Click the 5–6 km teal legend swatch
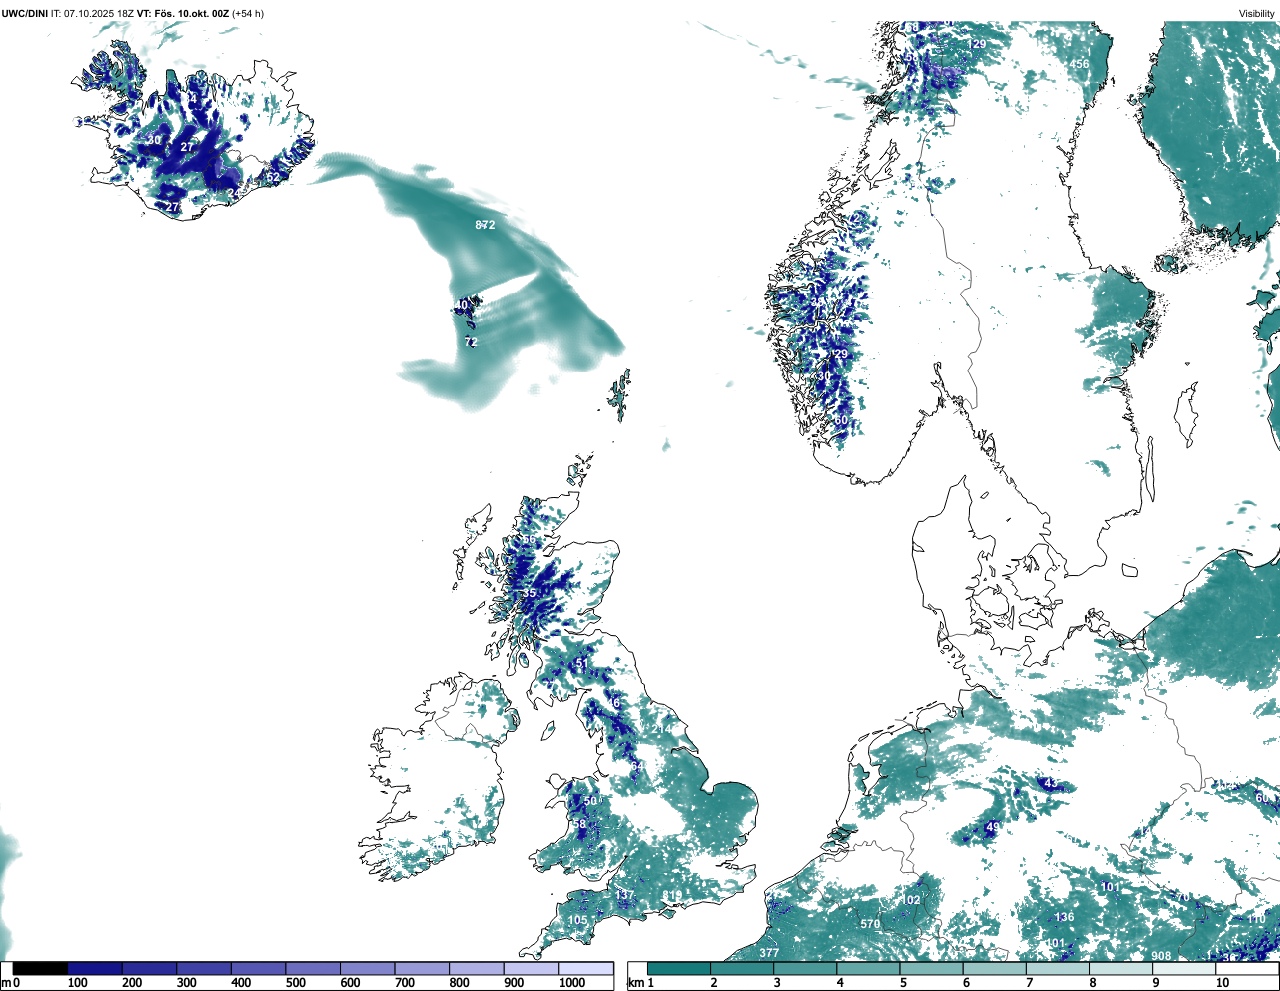The width and height of the screenshot is (1280, 991). tap(931, 968)
